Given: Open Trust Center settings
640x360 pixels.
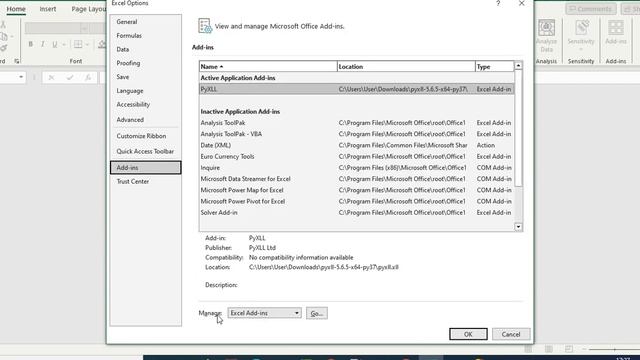Looking at the screenshot, I should 133,181.
